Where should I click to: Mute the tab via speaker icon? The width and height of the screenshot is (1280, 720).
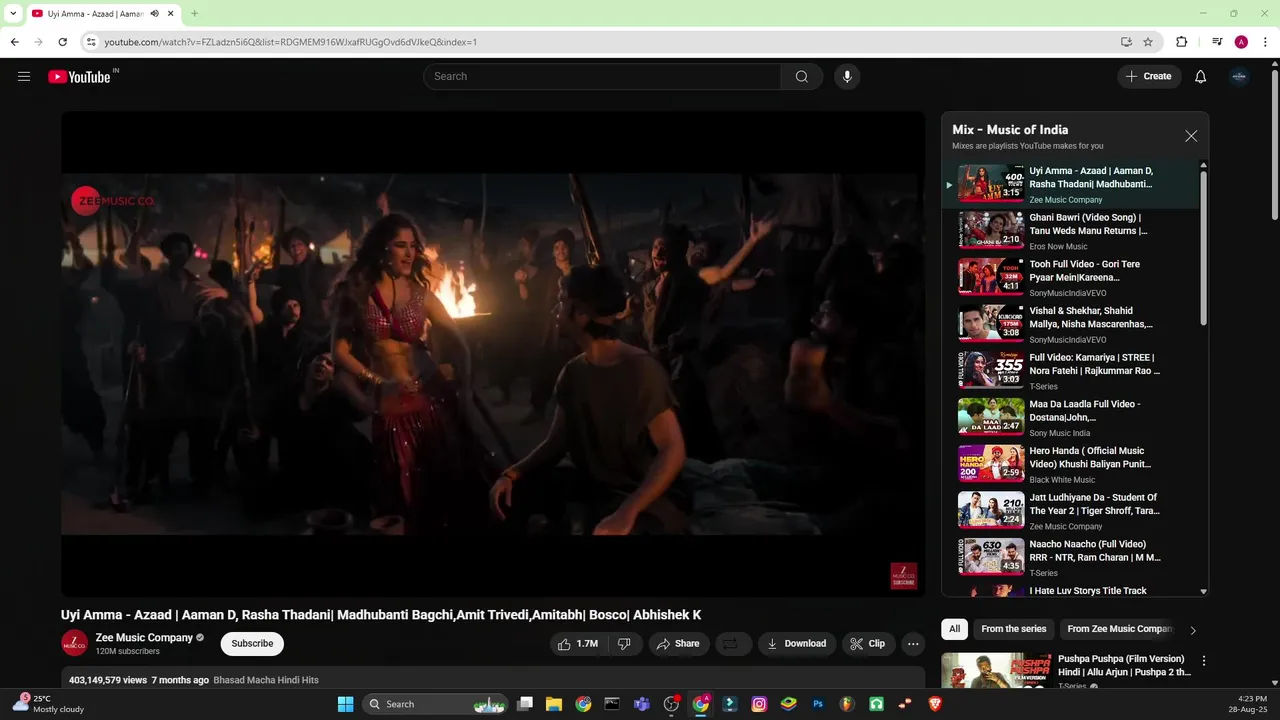155,14
